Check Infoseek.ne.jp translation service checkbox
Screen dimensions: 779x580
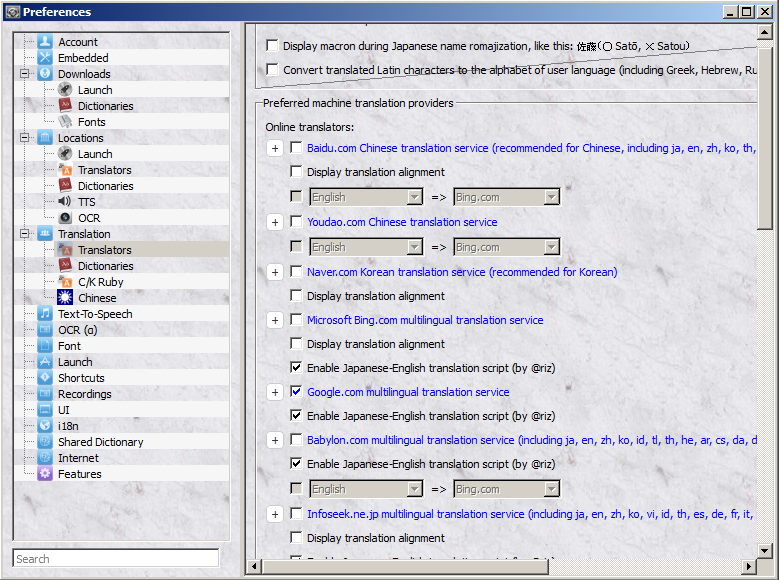pyautogui.click(x=296, y=514)
